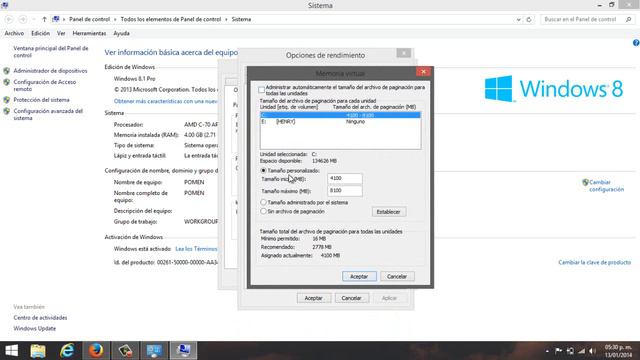Open Administrador de dispositivos link
640x360 pixels.
point(50,71)
